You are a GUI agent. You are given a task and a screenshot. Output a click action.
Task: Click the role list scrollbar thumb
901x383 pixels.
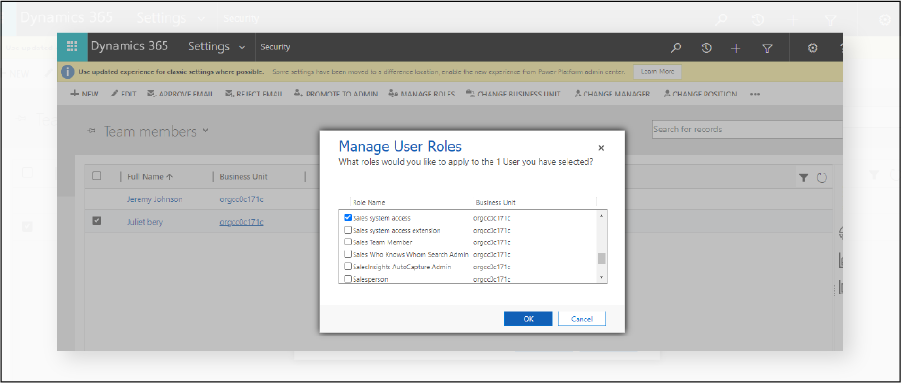pos(602,258)
